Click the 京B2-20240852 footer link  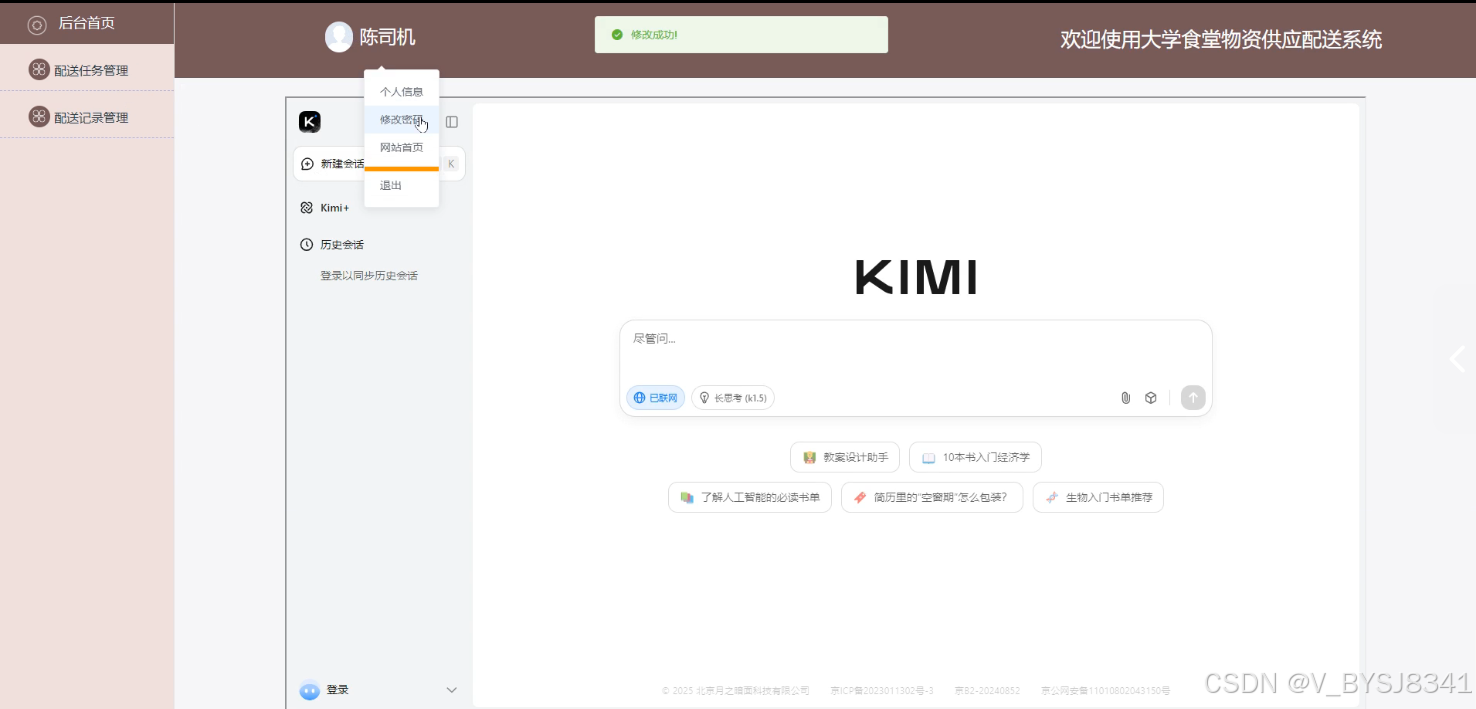[987, 691]
